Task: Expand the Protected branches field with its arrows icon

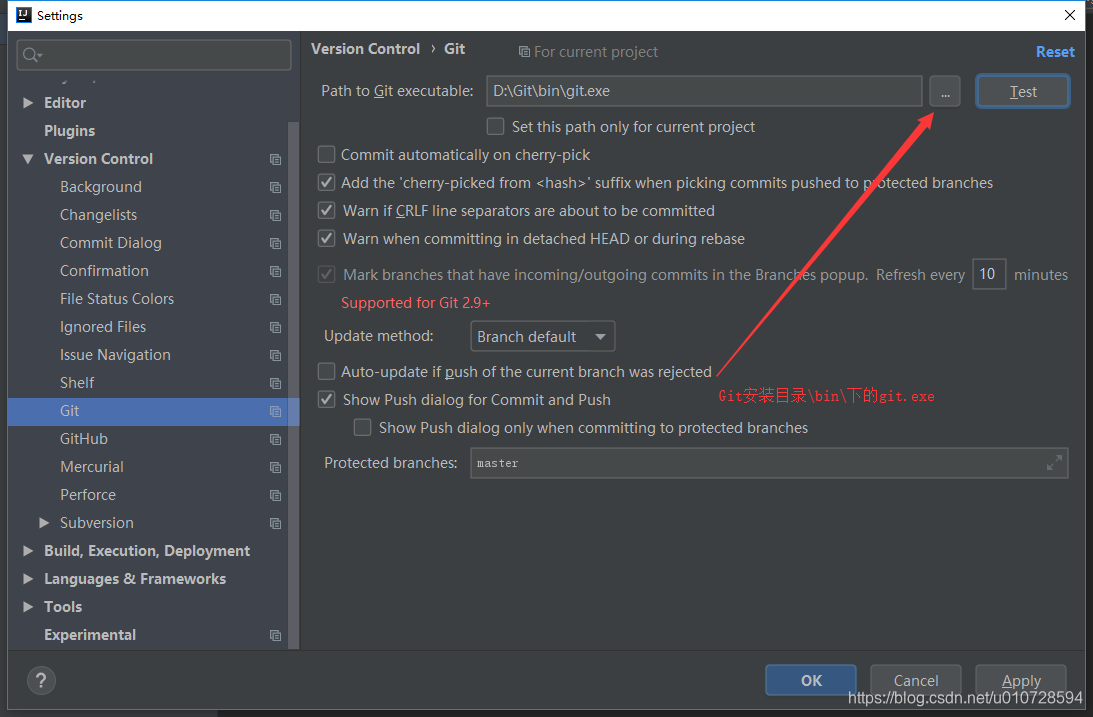Action: [x=1054, y=463]
